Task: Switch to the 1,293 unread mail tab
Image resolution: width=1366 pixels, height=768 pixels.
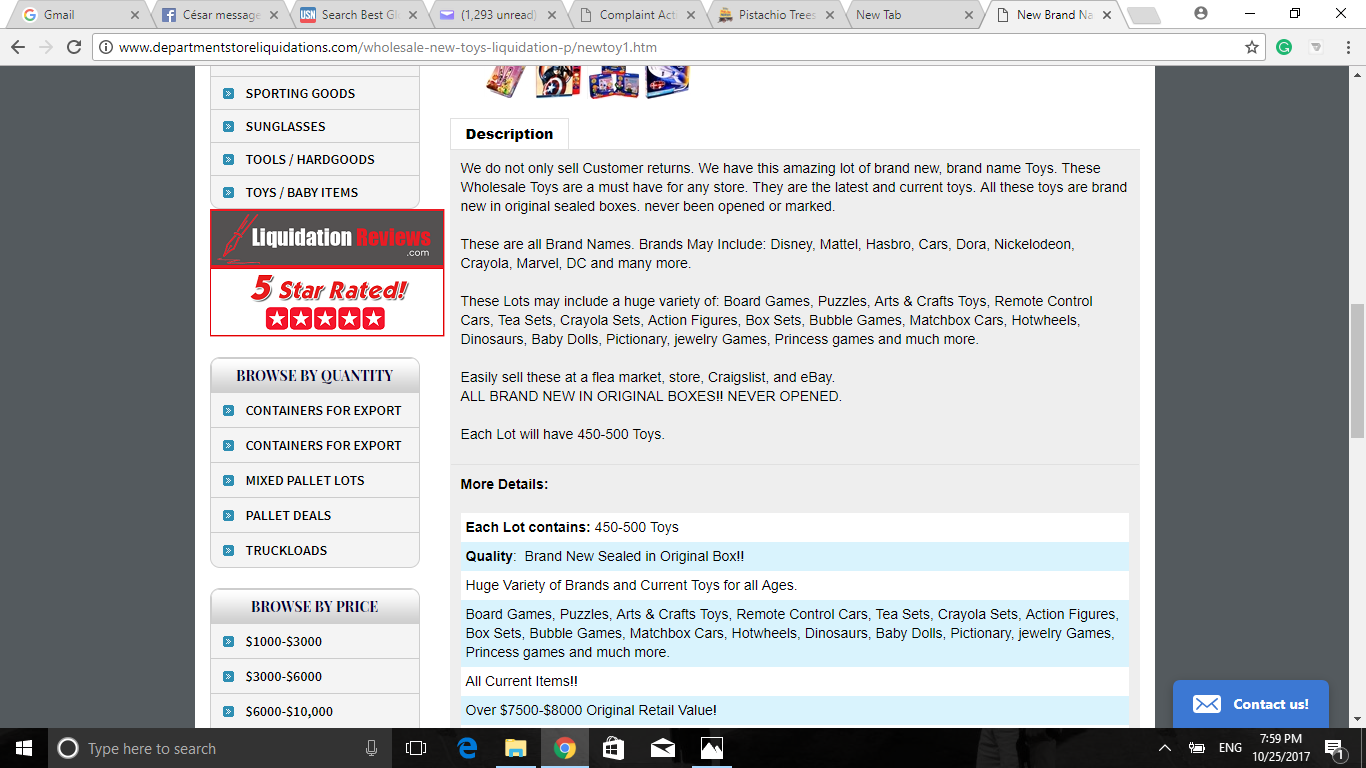Action: [495, 15]
